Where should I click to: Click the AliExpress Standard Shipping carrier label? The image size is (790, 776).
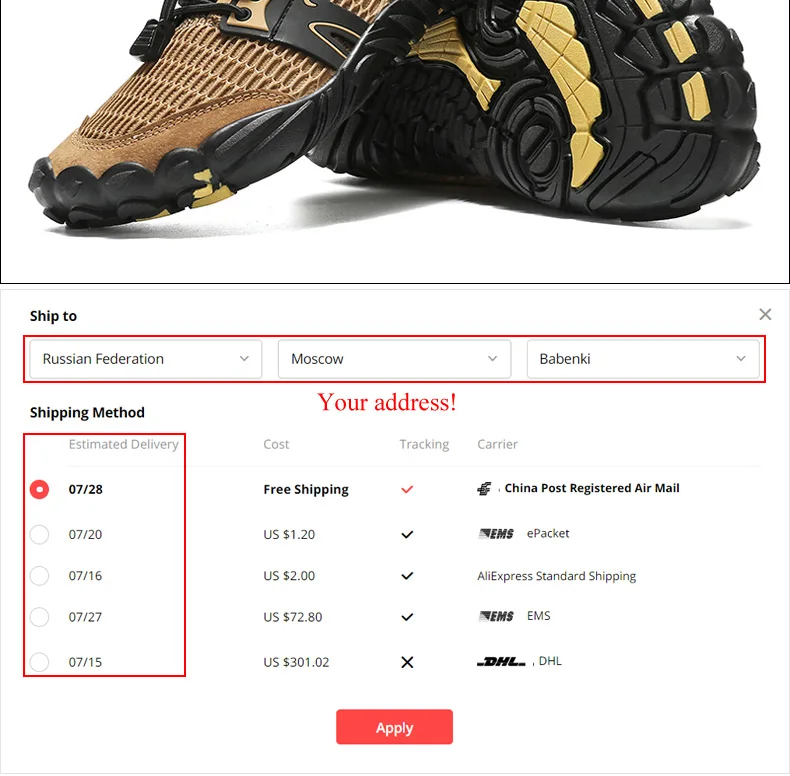(x=556, y=576)
